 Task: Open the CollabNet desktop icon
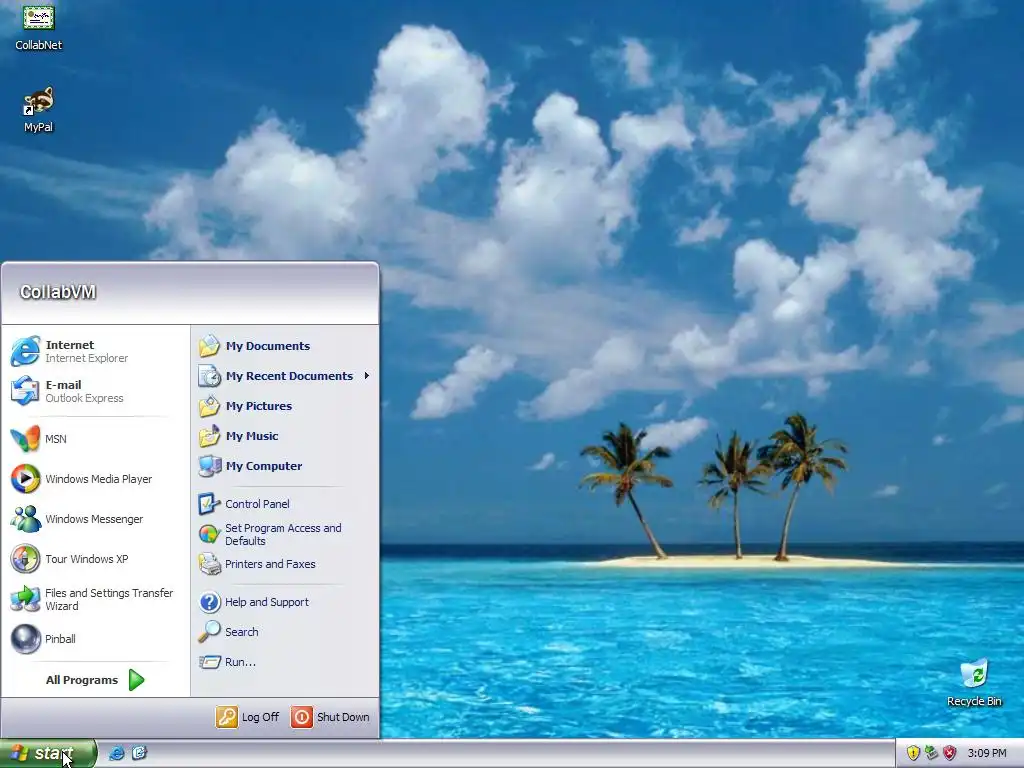coord(39,27)
